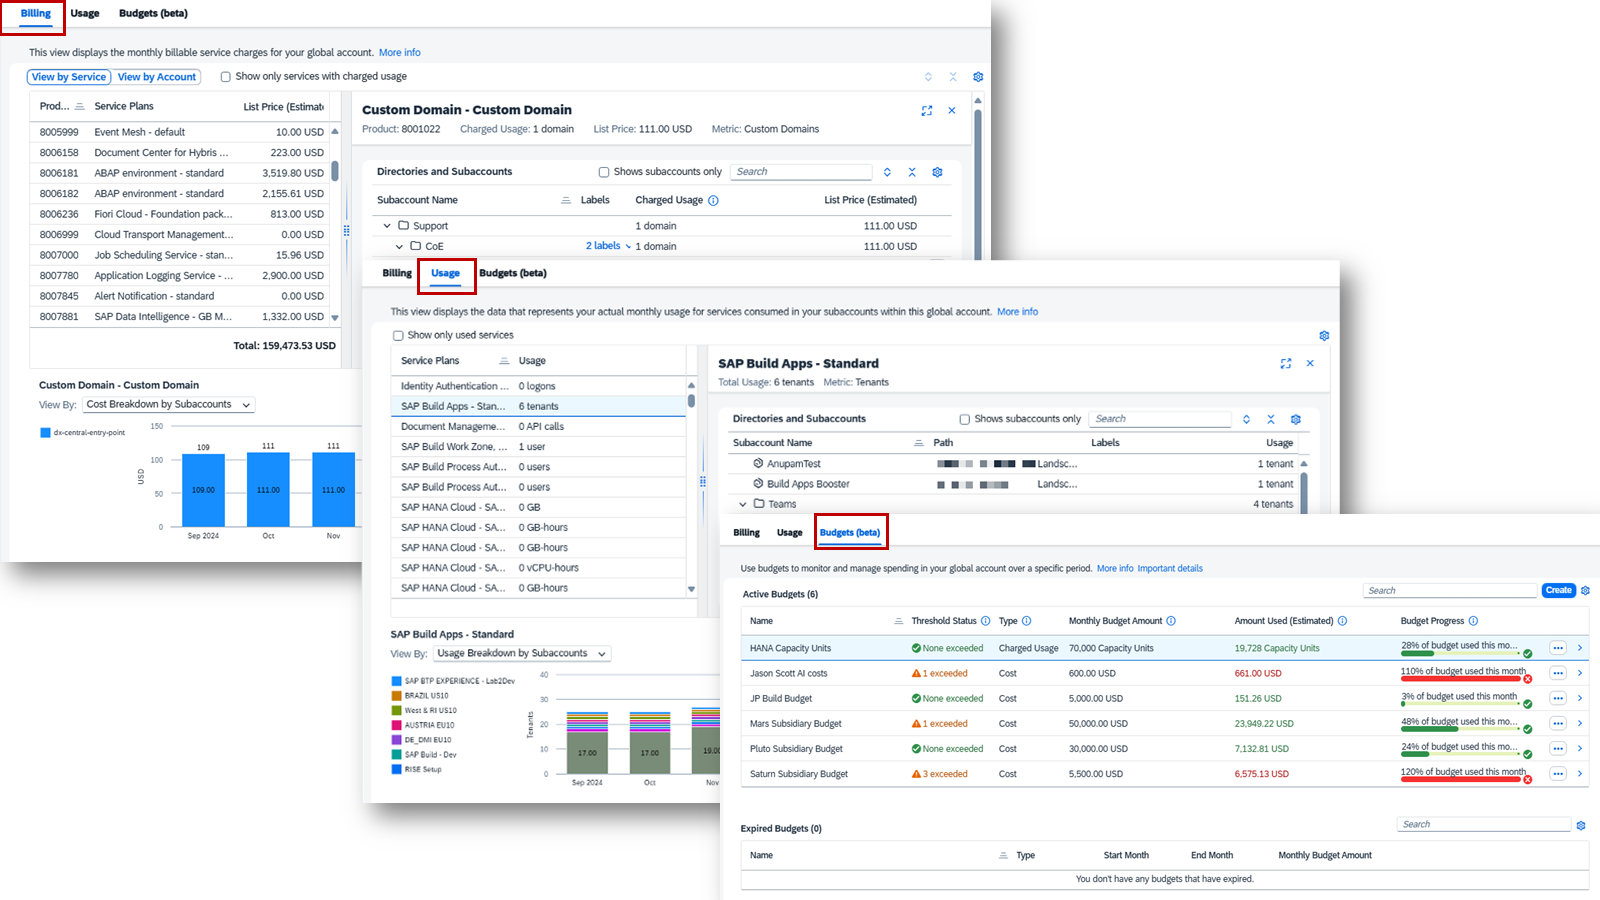
Task: Open the 2 labels link on CoE row
Action: point(603,246)
